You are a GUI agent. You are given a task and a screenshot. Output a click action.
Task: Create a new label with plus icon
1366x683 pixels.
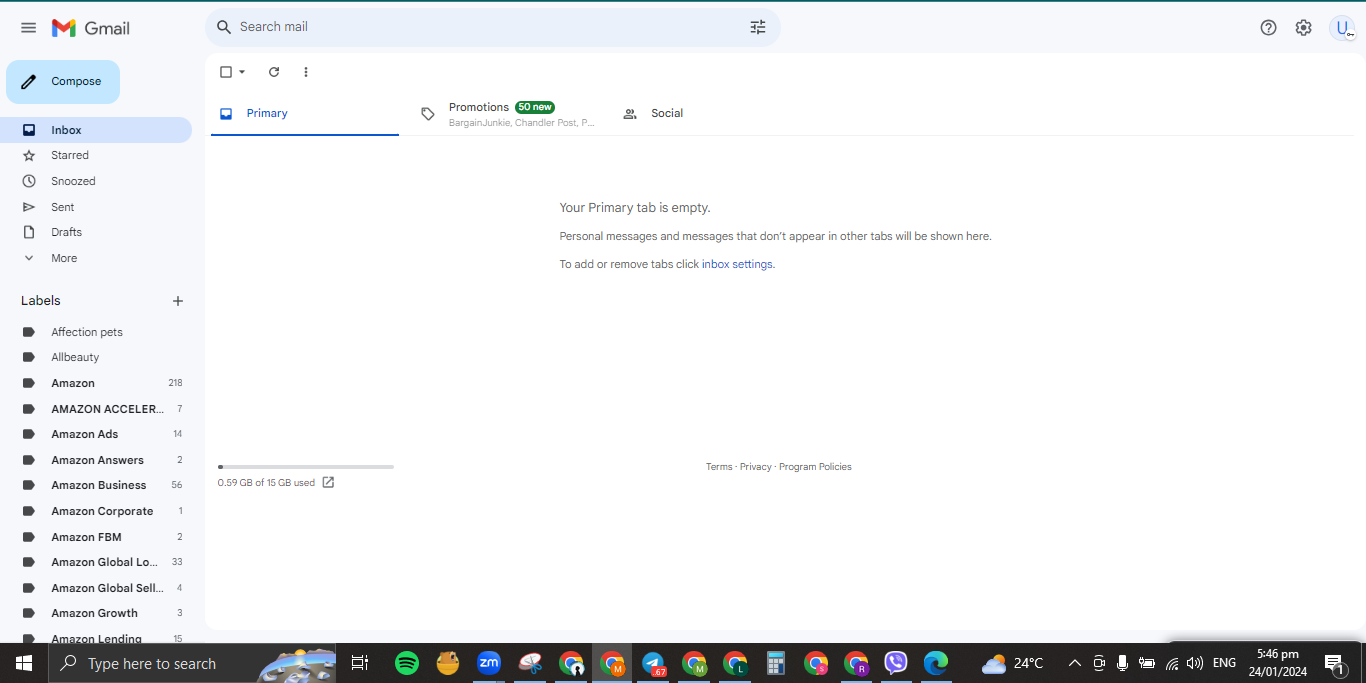178,301
